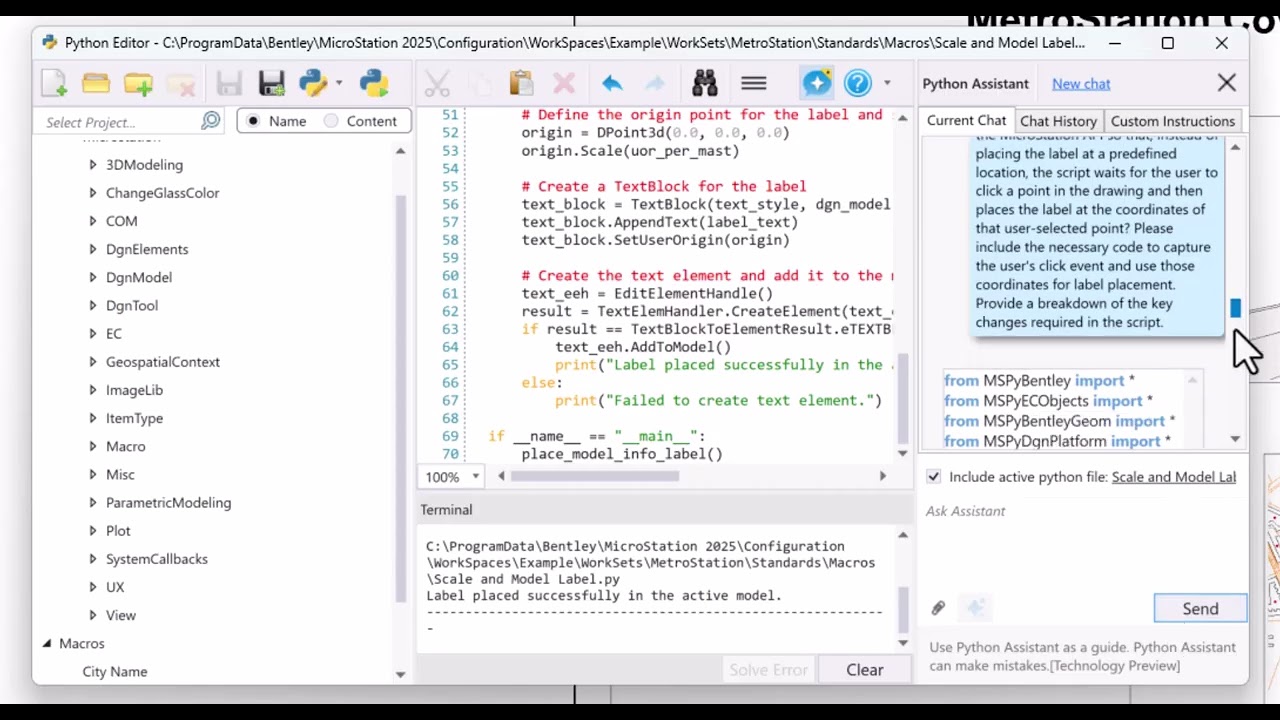Click scroll down arrow in assistant code block
Screen dimensions: 1280x720
point(1235,439)
